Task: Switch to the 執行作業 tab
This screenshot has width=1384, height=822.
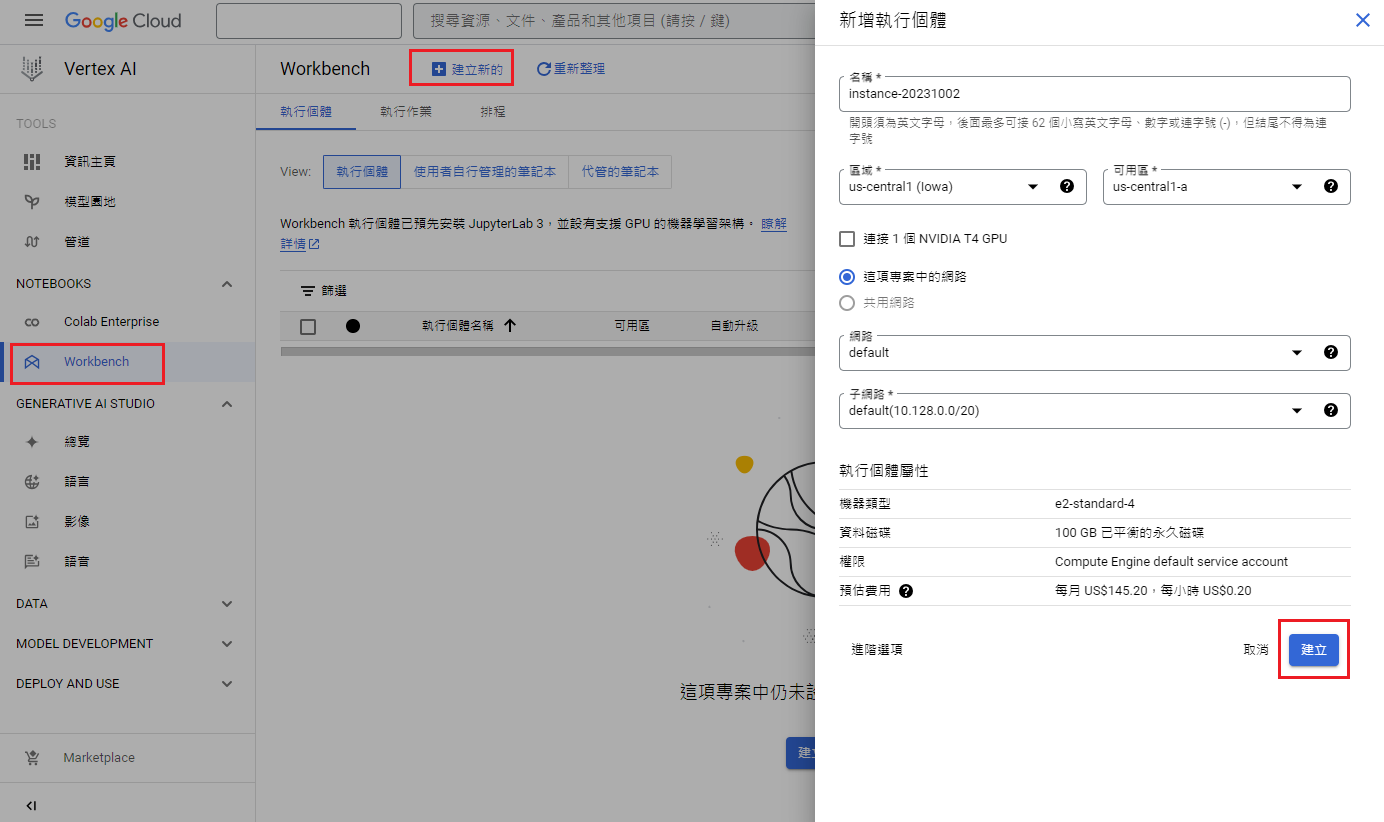Action: click(406, 112)
